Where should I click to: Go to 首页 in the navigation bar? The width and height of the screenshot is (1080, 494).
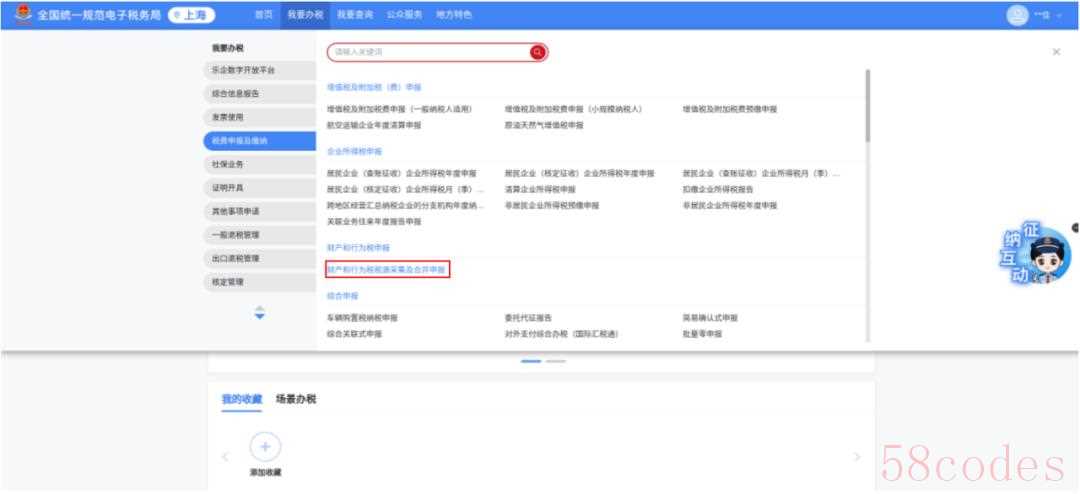[263, 15]
